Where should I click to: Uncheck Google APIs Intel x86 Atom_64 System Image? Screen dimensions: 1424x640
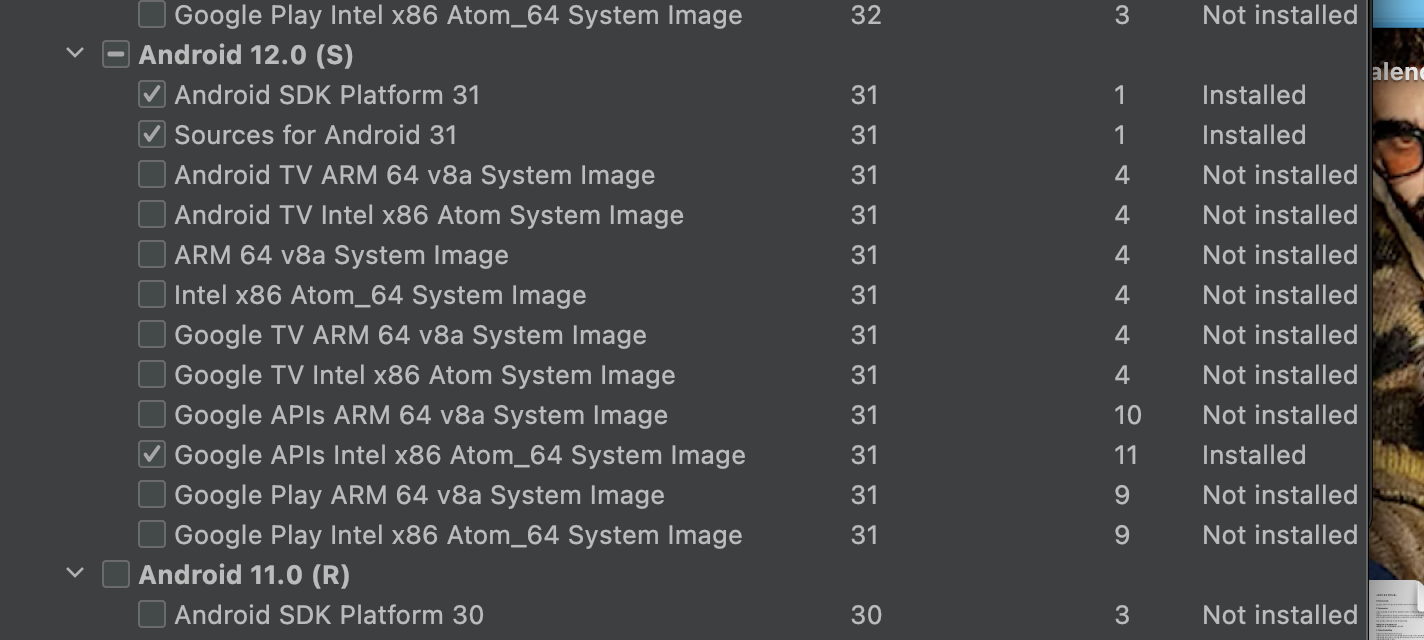click(152, 455)
